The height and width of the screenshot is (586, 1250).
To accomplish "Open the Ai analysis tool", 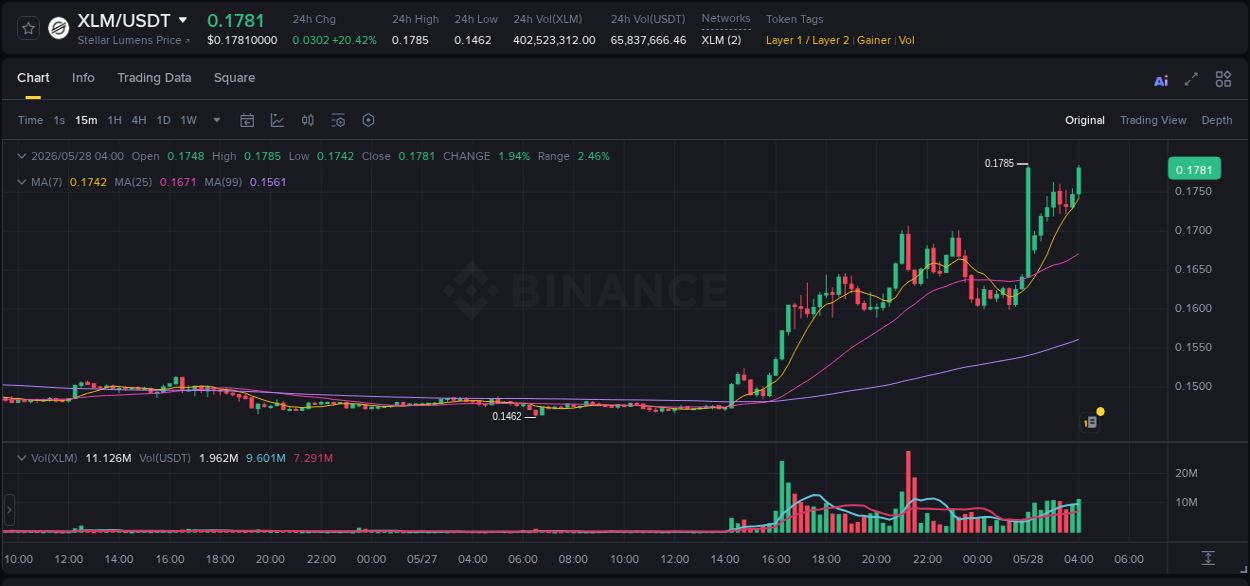I will tap(1161, 80).
